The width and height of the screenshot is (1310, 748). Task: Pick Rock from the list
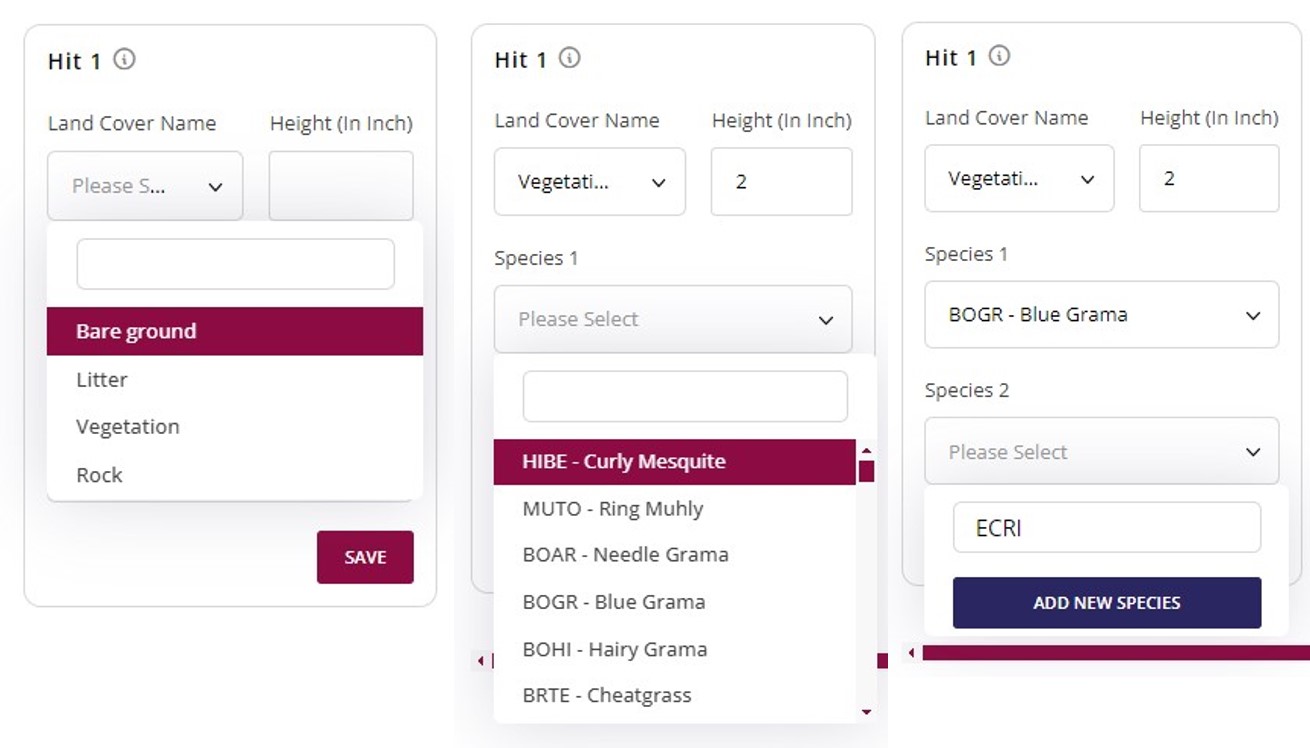point(99,475)
